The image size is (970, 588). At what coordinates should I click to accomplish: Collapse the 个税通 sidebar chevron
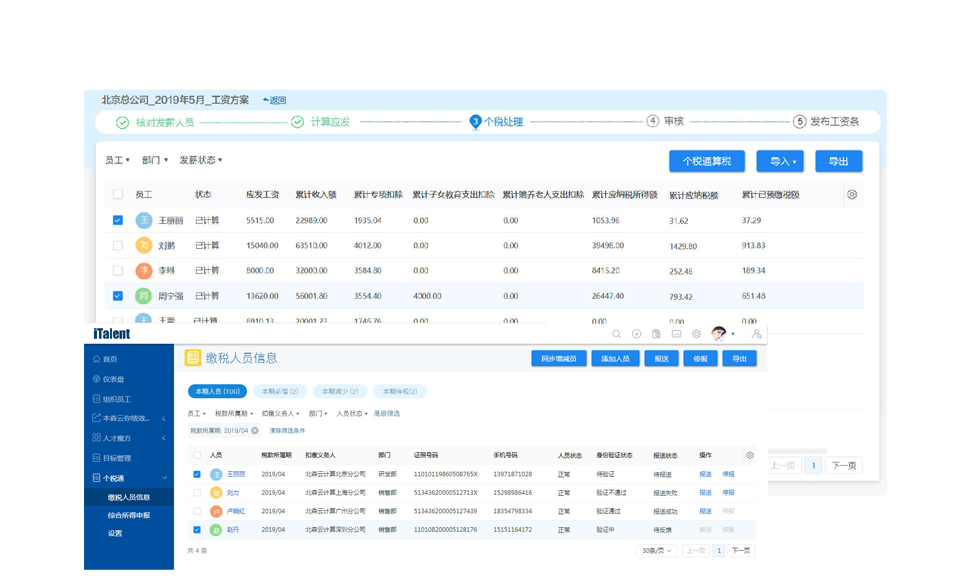coord(164,478)
